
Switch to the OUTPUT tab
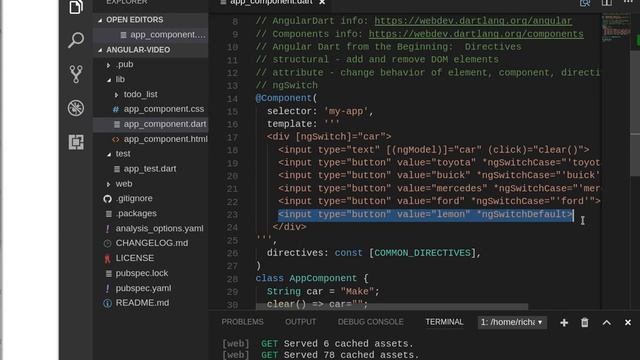[300, 322]
